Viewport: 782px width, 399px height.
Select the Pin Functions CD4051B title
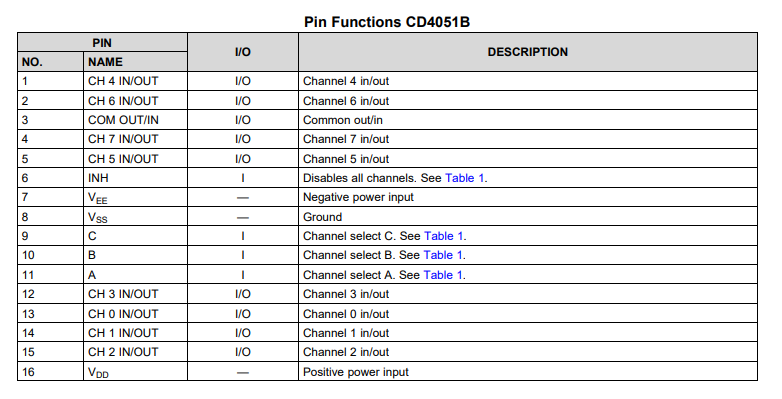point(387,22)
